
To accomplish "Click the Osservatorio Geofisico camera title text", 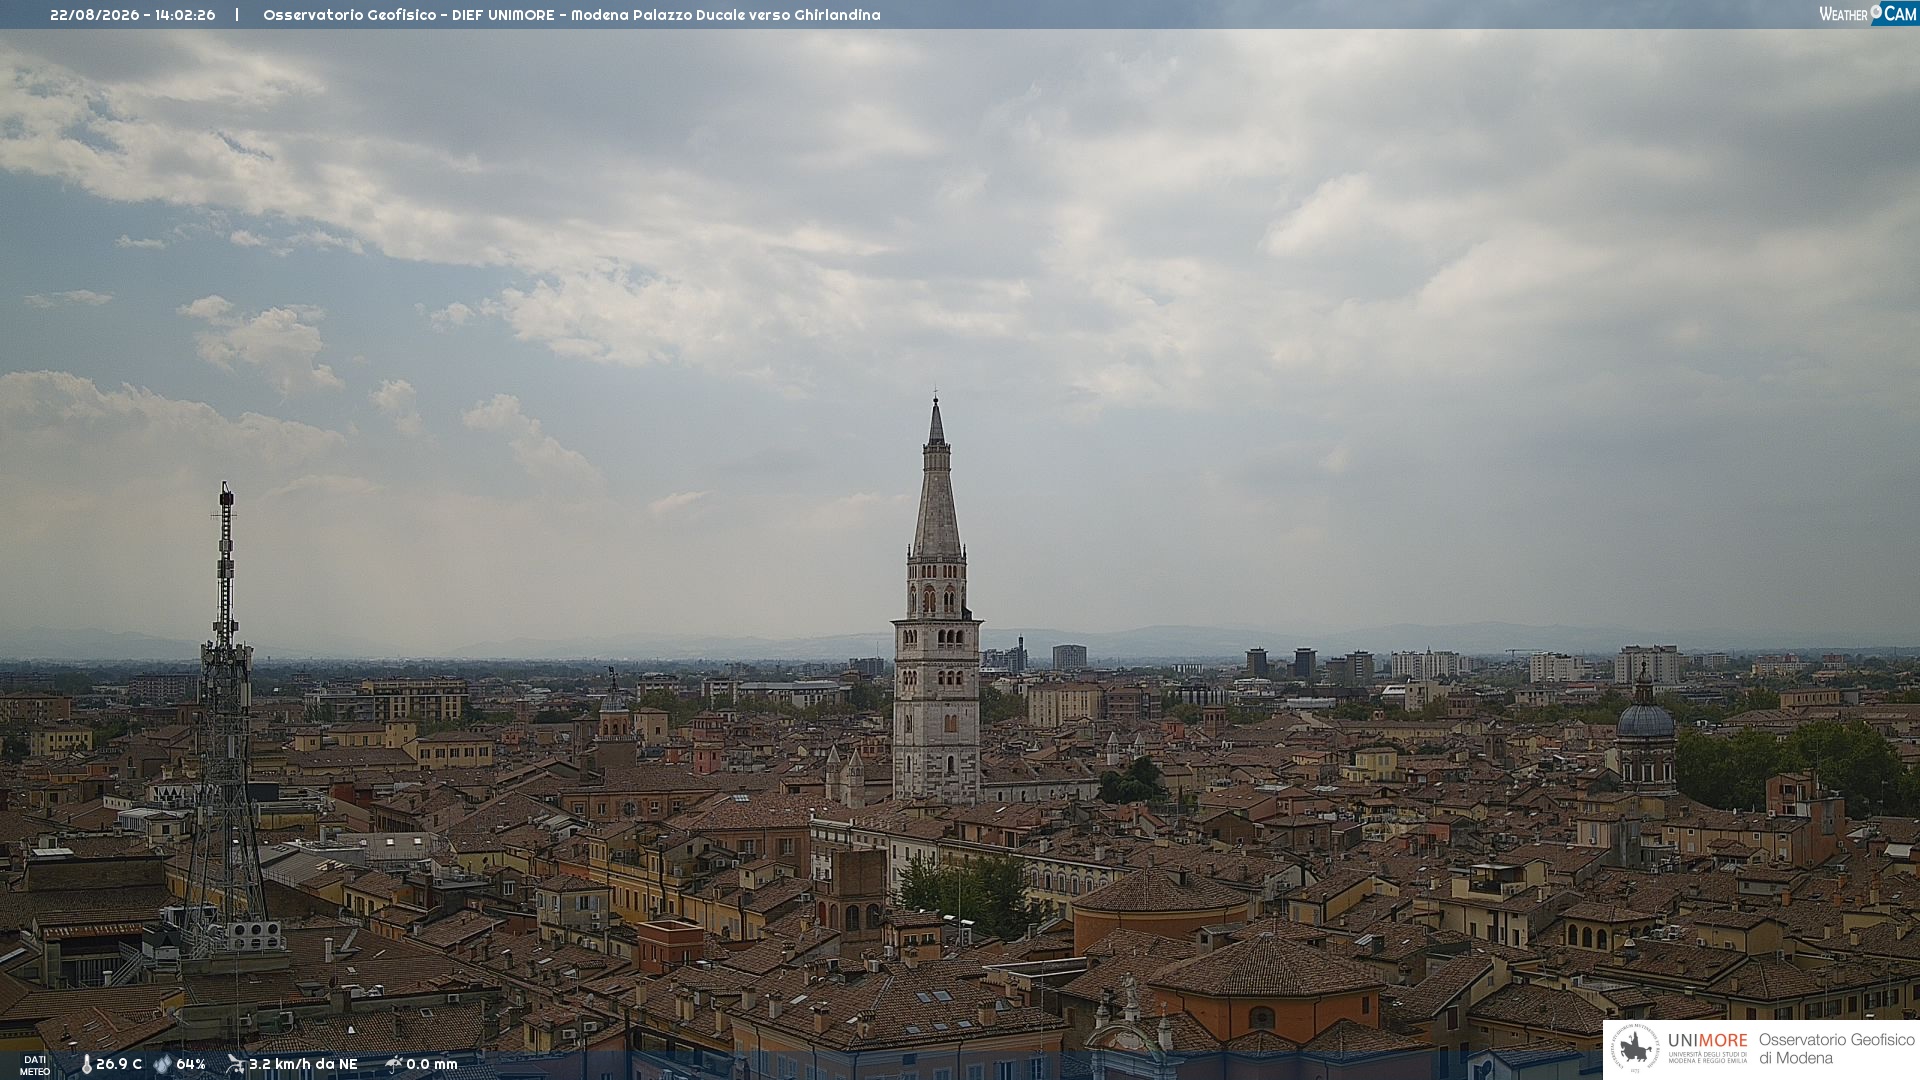I will click(x=572, y=15).
